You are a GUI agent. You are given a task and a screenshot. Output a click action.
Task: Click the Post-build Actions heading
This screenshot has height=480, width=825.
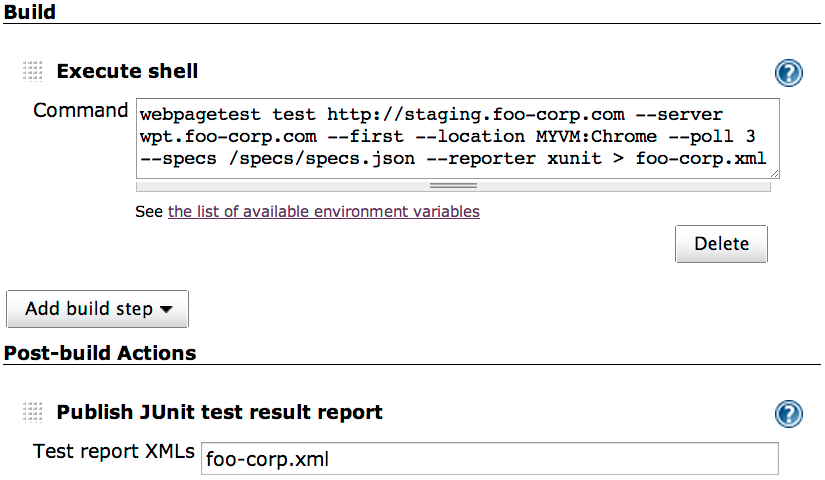100,353
